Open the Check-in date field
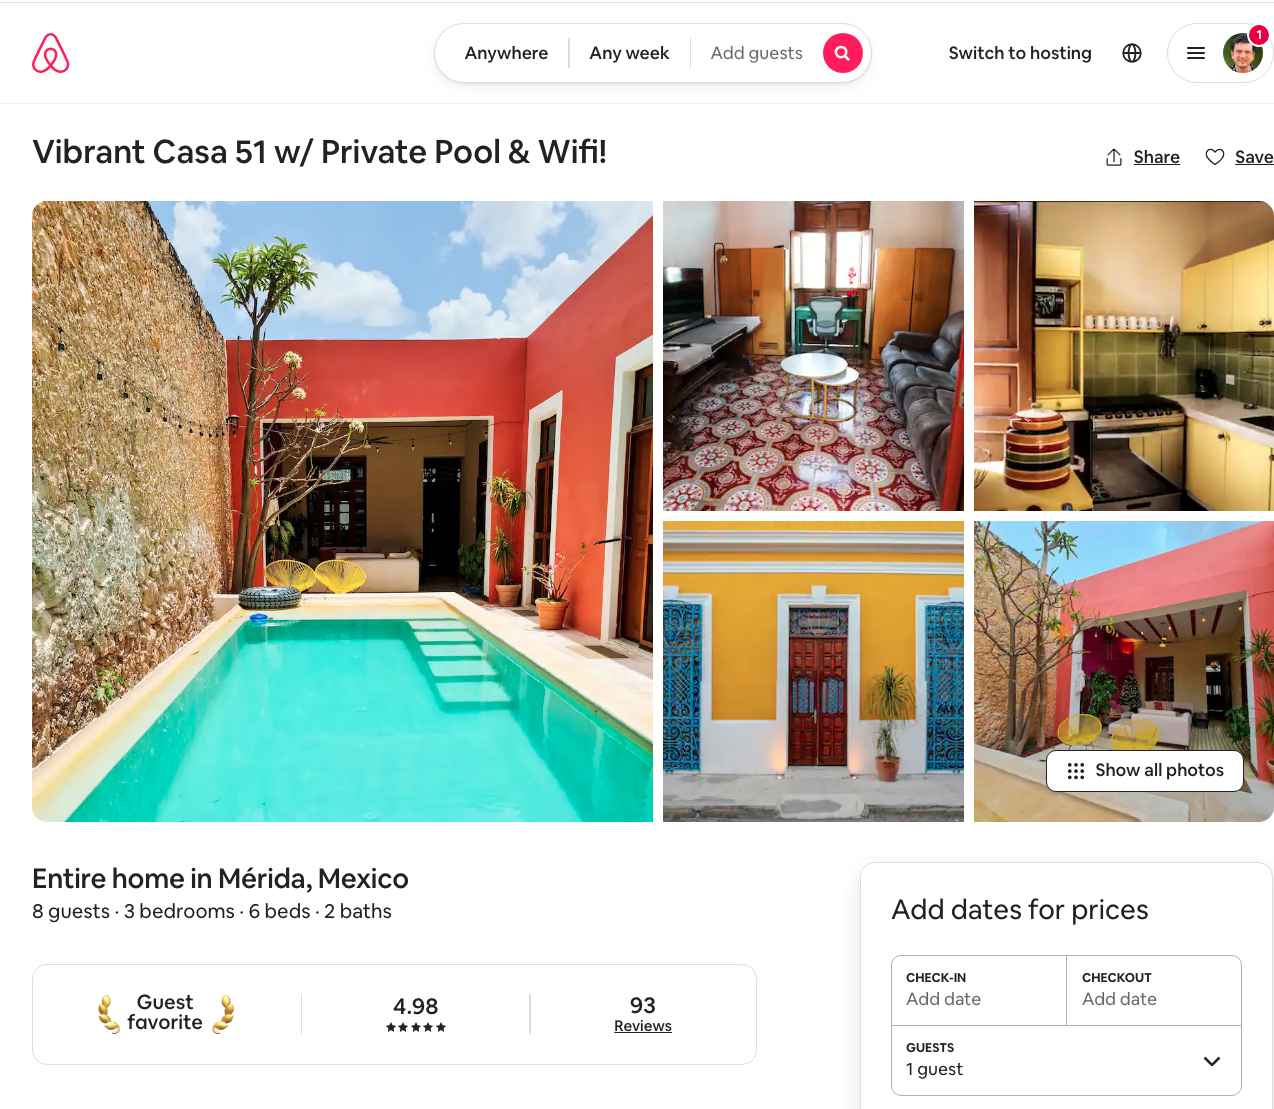The width and height of the screenshot is (1274, 1109). (979, 990)
